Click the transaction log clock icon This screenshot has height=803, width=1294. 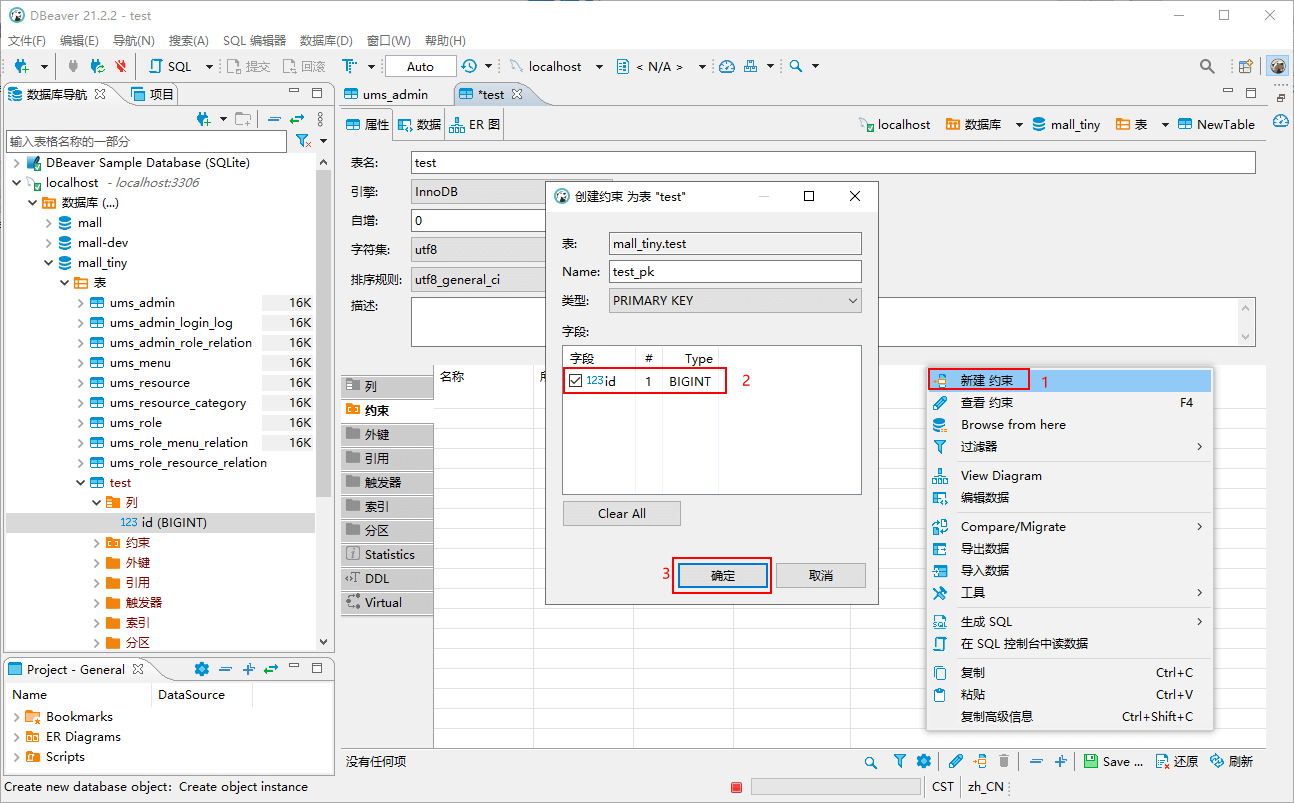(468, 66)
